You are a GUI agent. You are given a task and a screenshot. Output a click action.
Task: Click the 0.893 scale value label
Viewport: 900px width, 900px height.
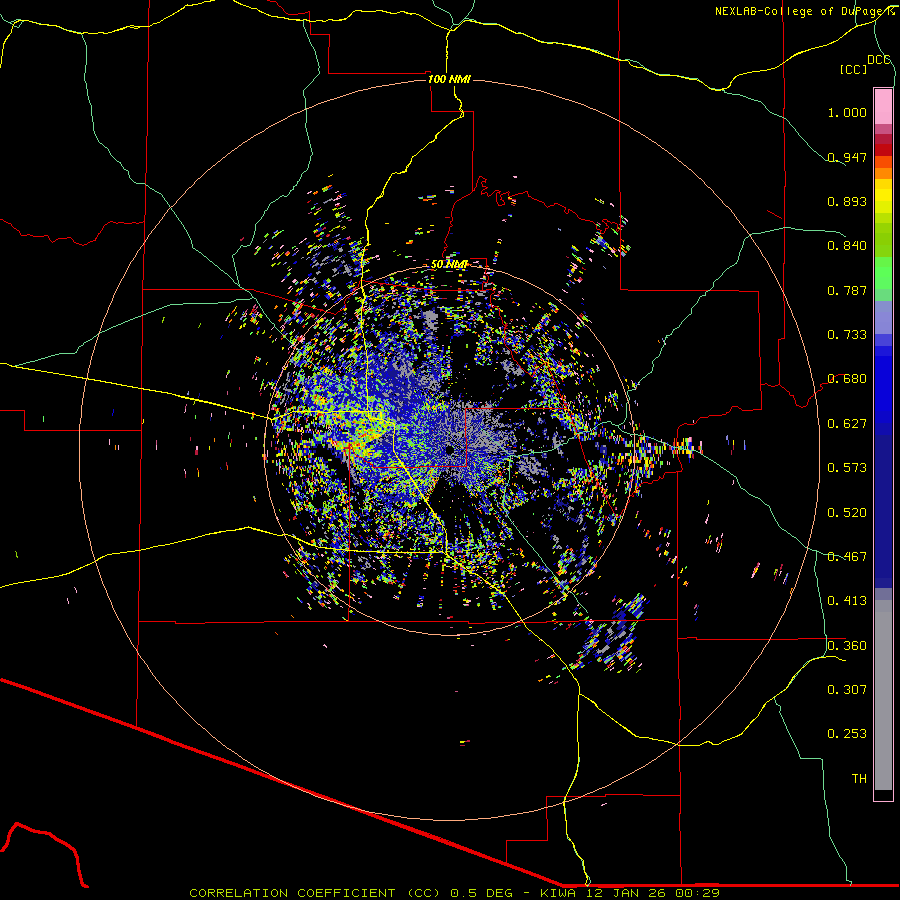[847, 201]
